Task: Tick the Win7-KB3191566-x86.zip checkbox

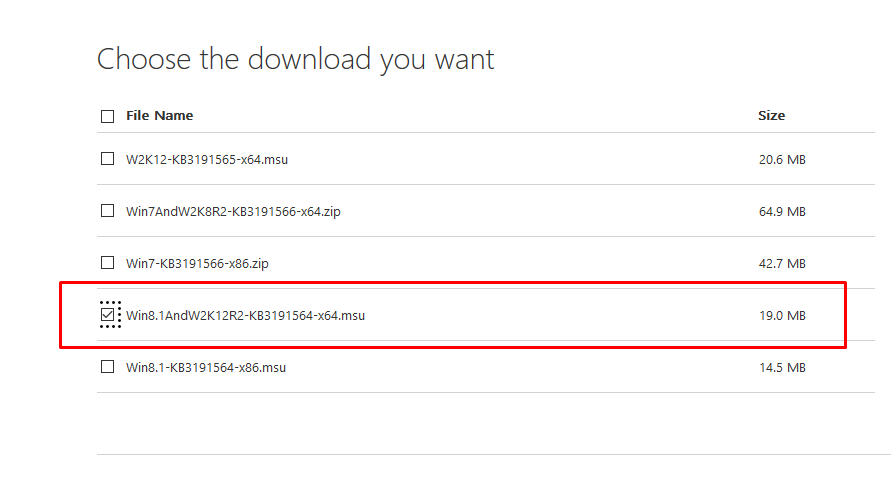Action: pyautogui.click(x=107, y=263)
